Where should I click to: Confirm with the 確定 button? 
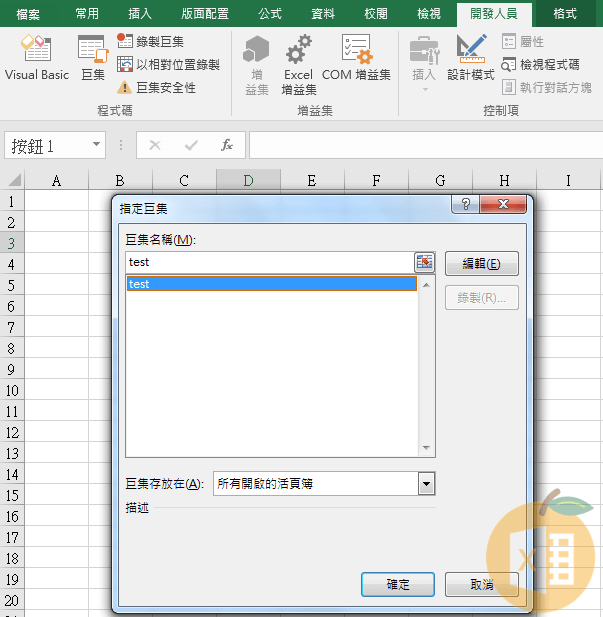click(x=397, y=584)
